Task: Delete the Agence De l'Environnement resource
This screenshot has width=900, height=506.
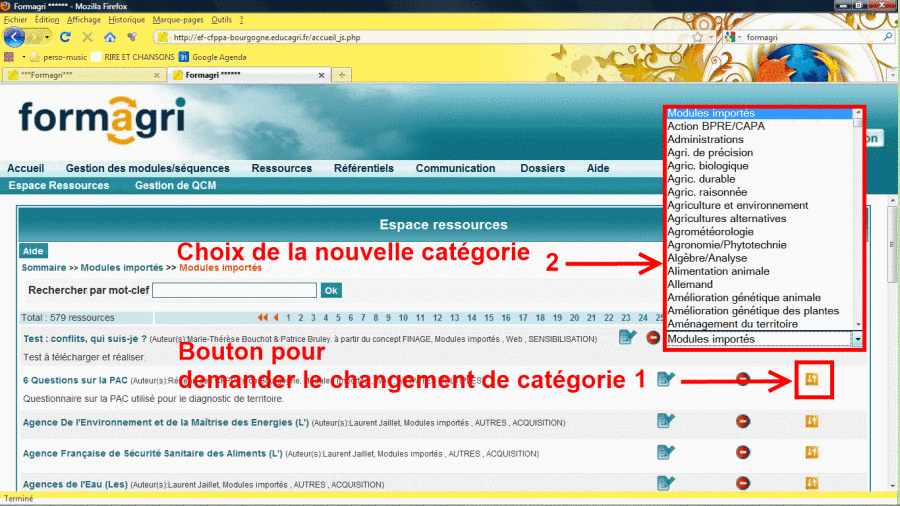Action: click(743, 422)
